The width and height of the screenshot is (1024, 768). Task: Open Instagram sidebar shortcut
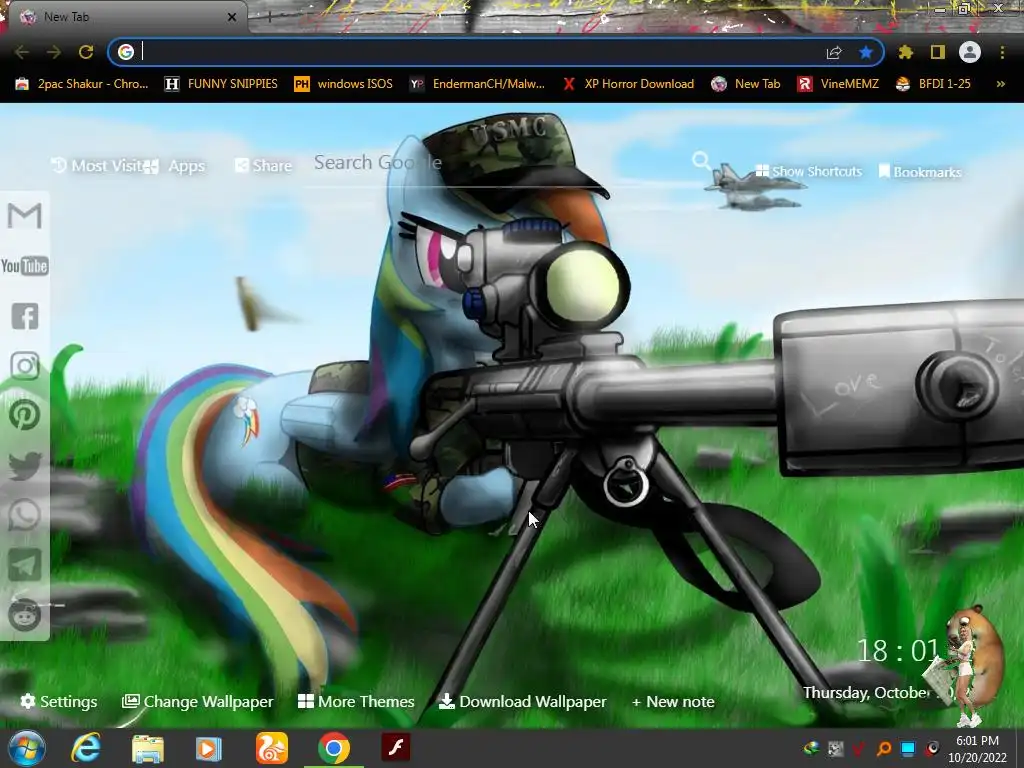[25, 366]
